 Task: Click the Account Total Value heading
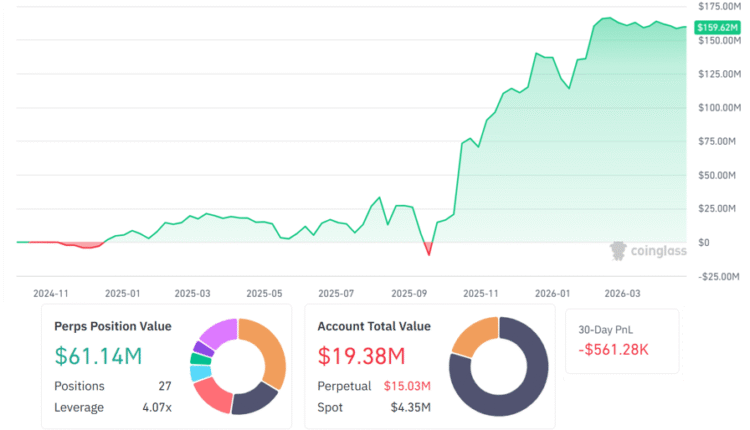pos(373,326)
